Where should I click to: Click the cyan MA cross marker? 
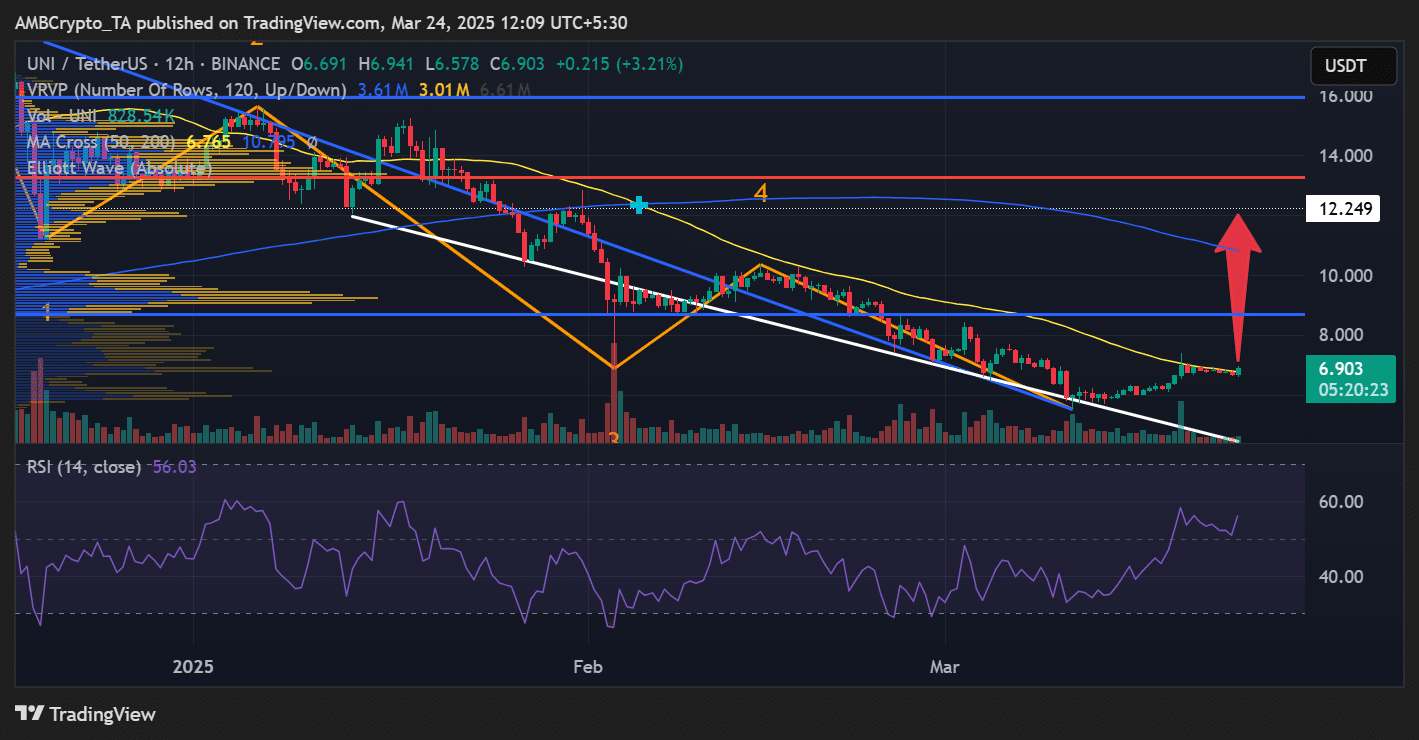[640, 205]
